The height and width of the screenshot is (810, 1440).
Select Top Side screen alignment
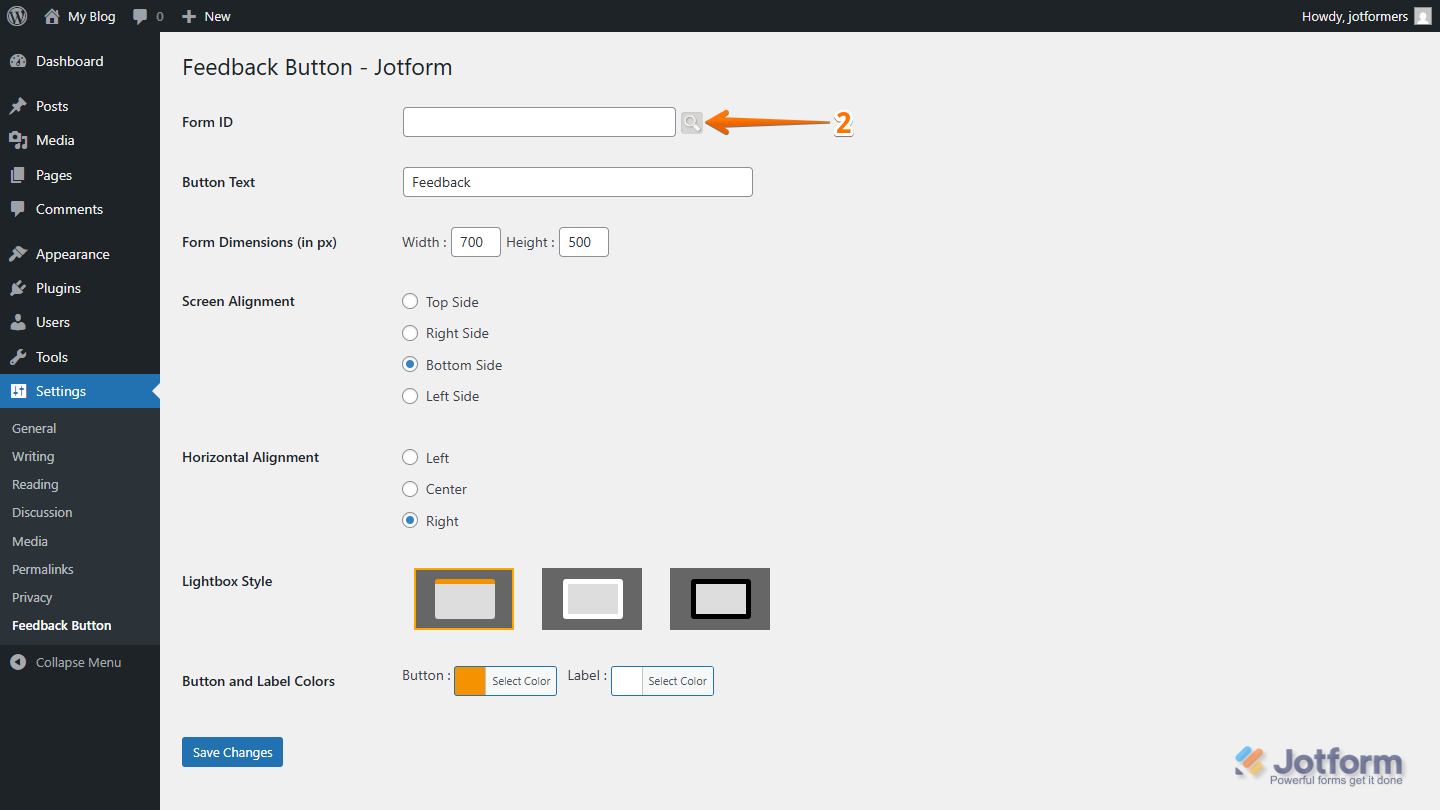tap(410, 301)
